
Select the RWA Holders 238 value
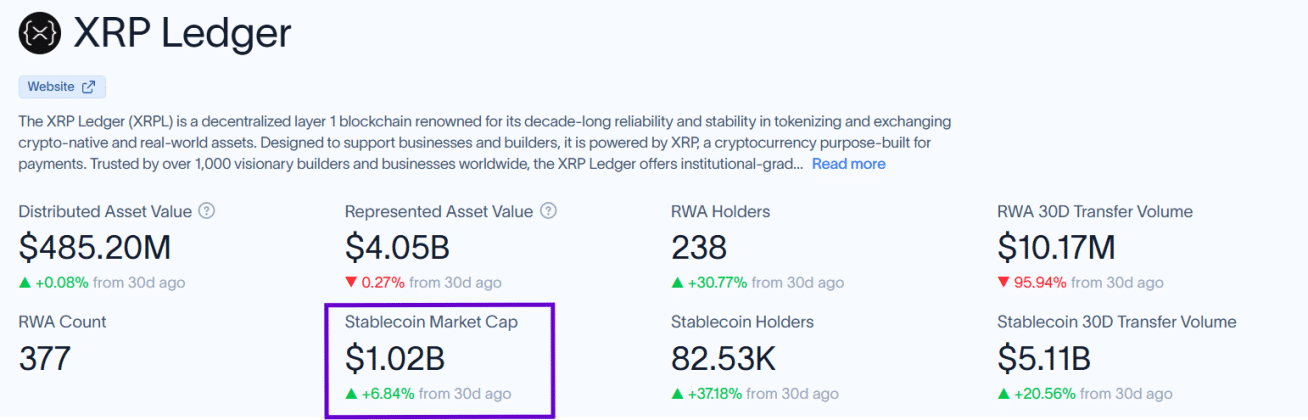pyautogui.click(x=699, y=247)
